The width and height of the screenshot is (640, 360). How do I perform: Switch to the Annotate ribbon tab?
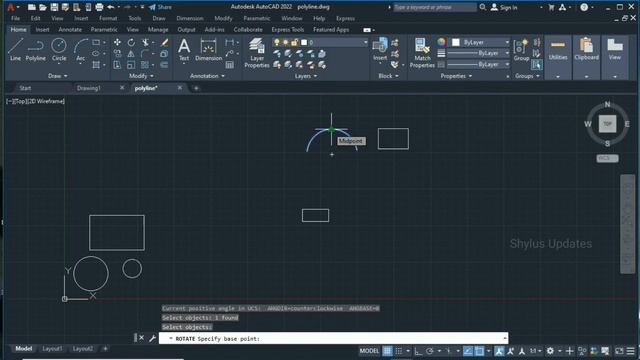click(x=70, y=30)
